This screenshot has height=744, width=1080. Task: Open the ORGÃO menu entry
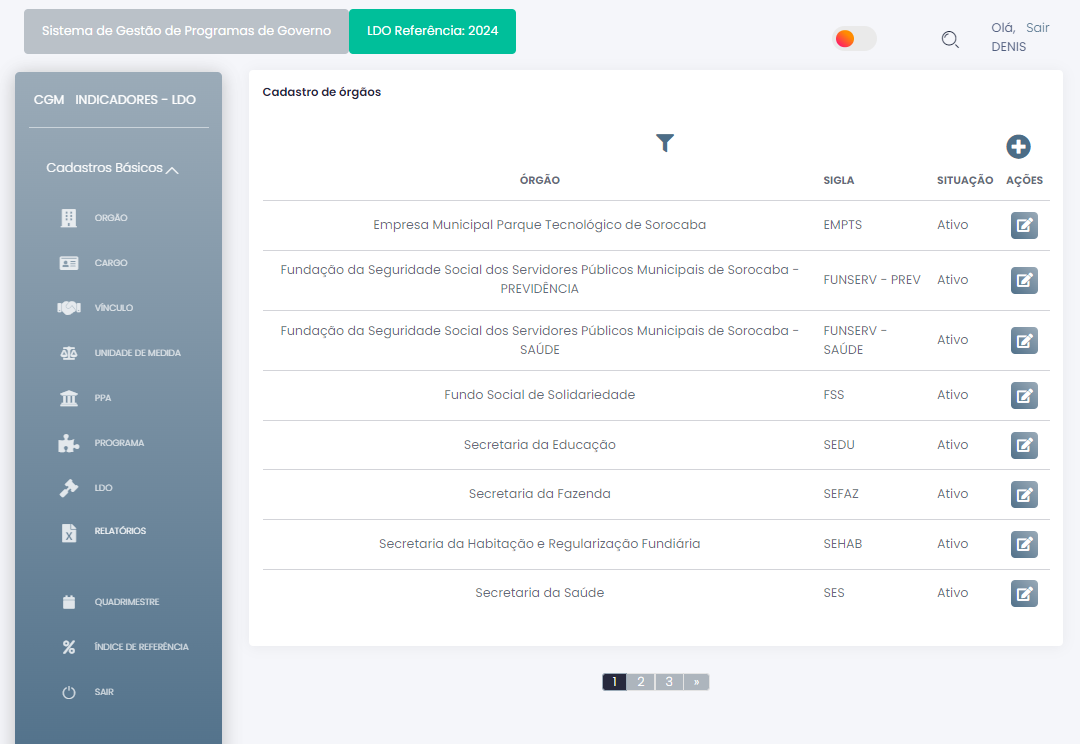[111, 218]
